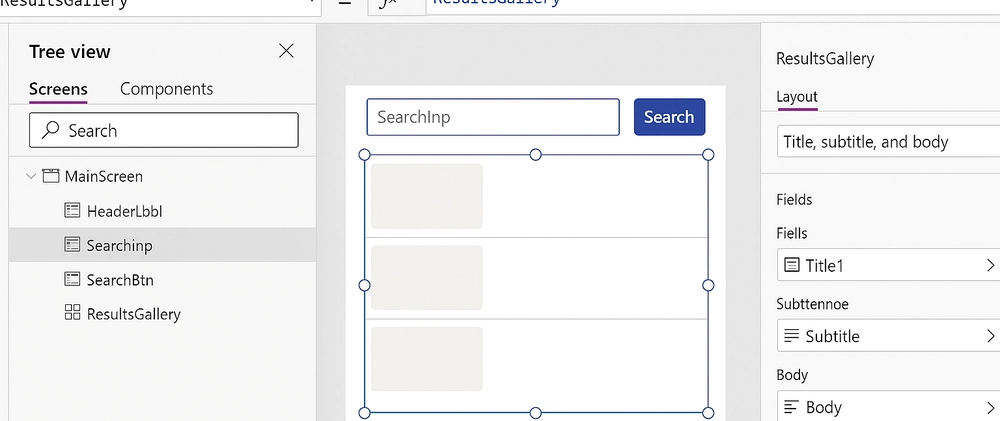Expand the Title1 field chevron

click(990, 265)
